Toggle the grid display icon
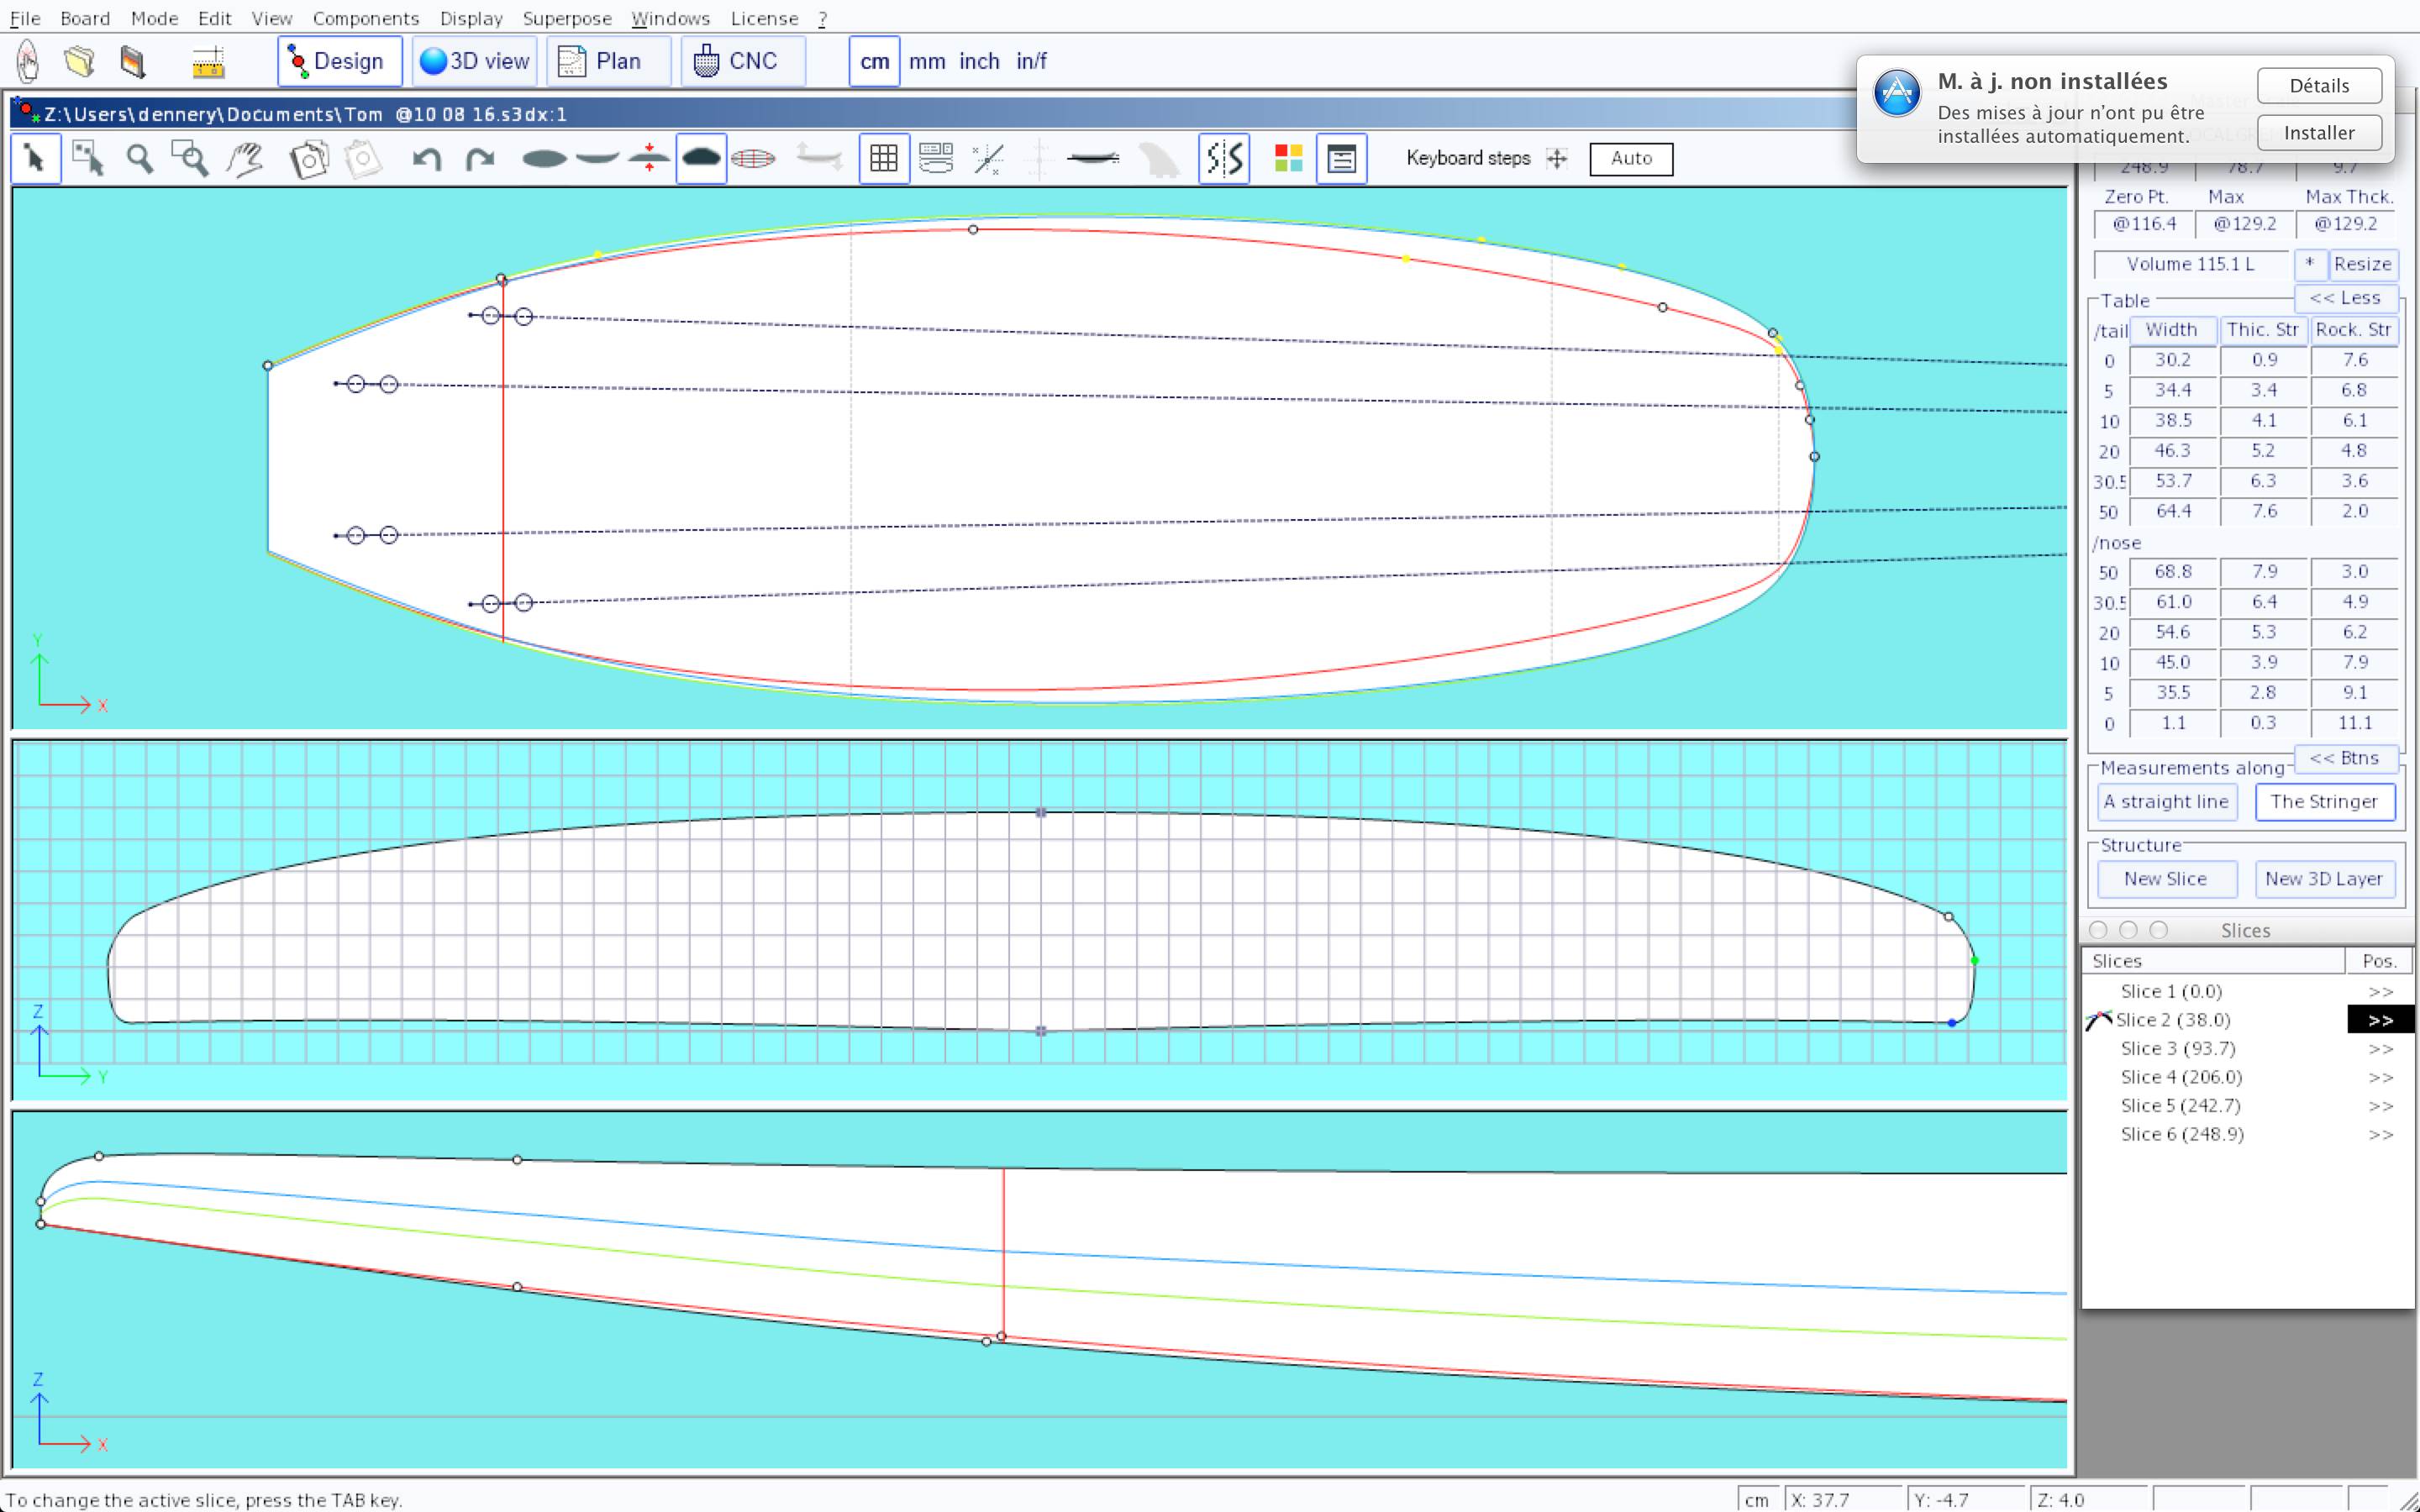The height and width of the screenshot is (1512, 2420). point(883,159)
